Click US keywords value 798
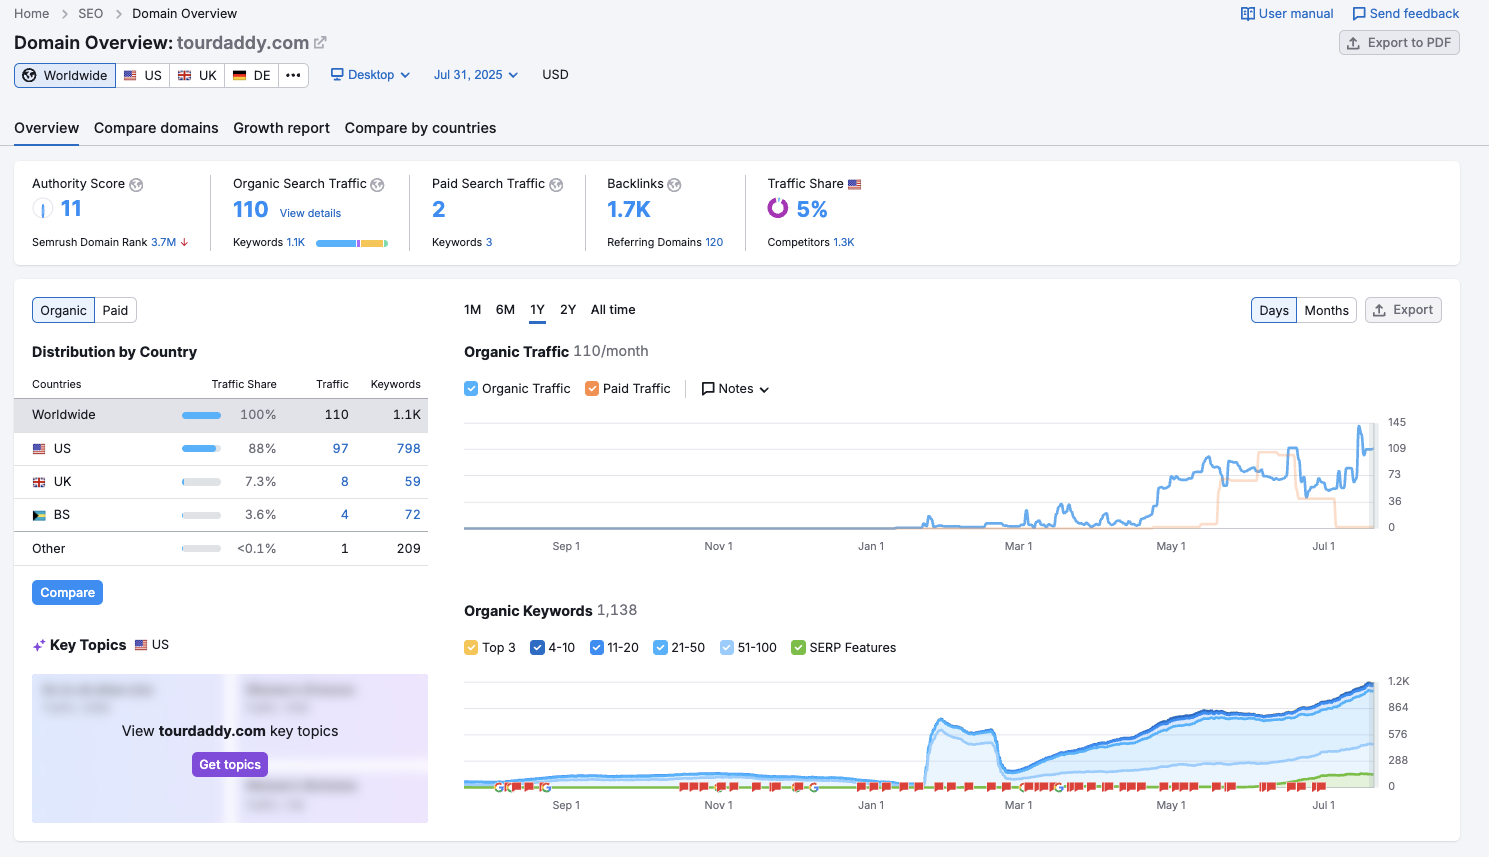The width and height of the screenshot is (1489, 857). (x=408, y=449)
